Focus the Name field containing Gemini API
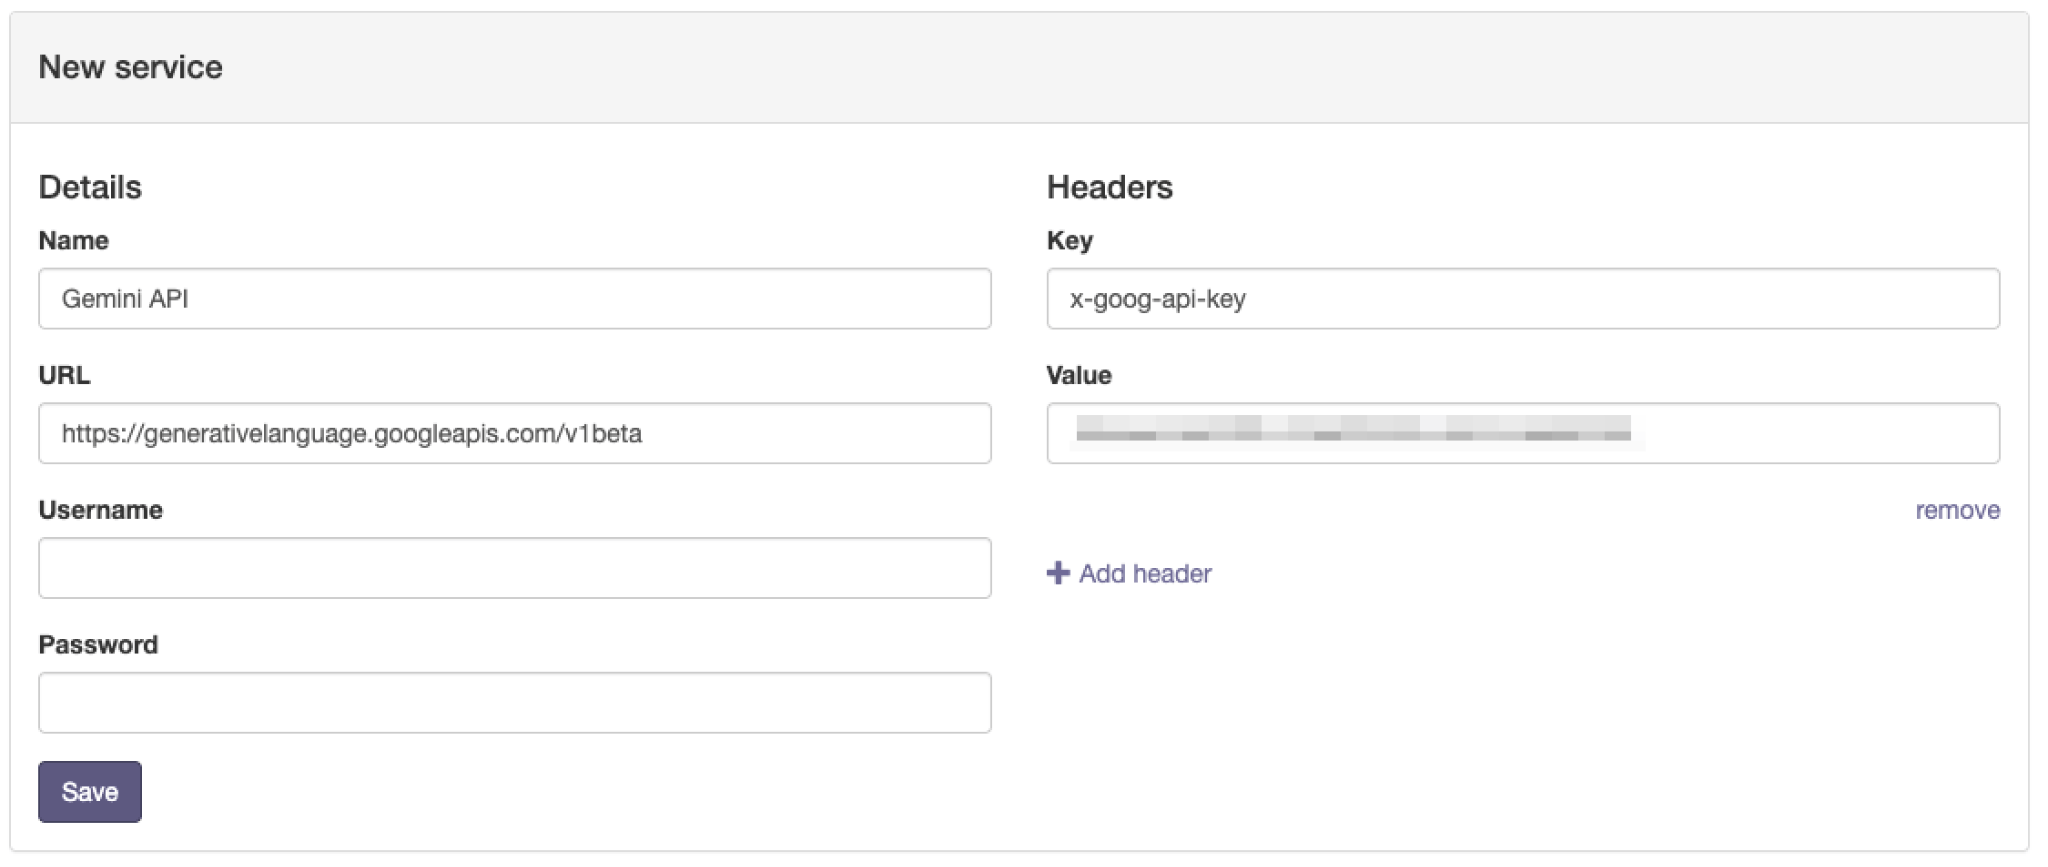The width and height of the screenshot is (2048, 867). 515,298
